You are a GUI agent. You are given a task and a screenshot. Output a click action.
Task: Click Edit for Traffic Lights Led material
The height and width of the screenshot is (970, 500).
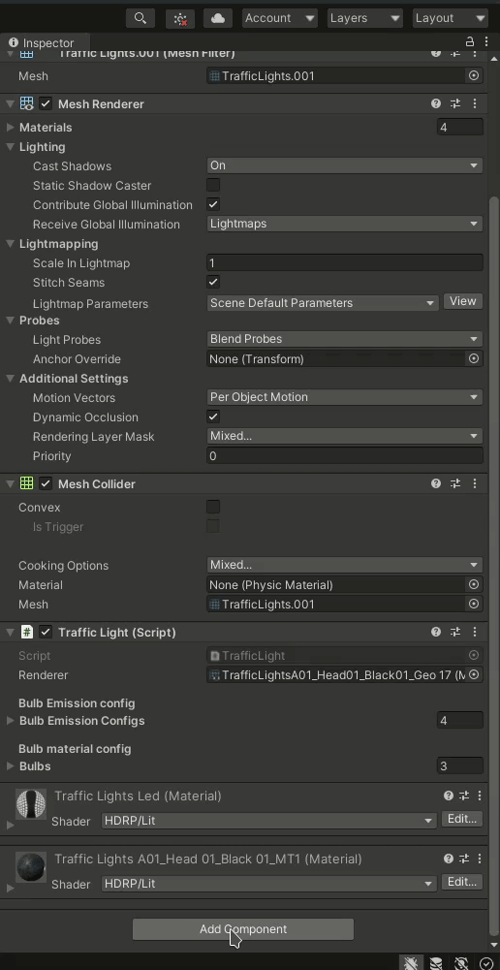coord(462,819)
